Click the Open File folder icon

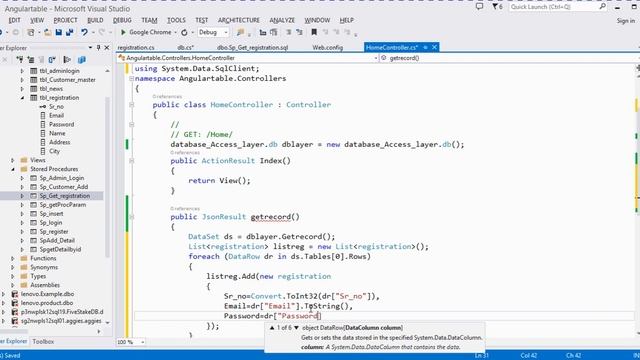pyautogui.click(x=48, y=32)
